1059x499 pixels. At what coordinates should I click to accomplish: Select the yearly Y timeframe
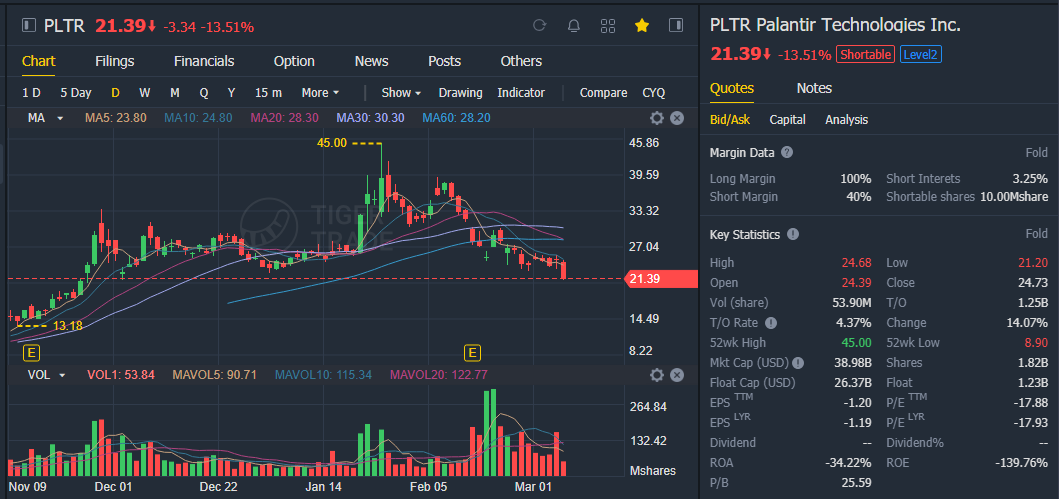[231, 93]
